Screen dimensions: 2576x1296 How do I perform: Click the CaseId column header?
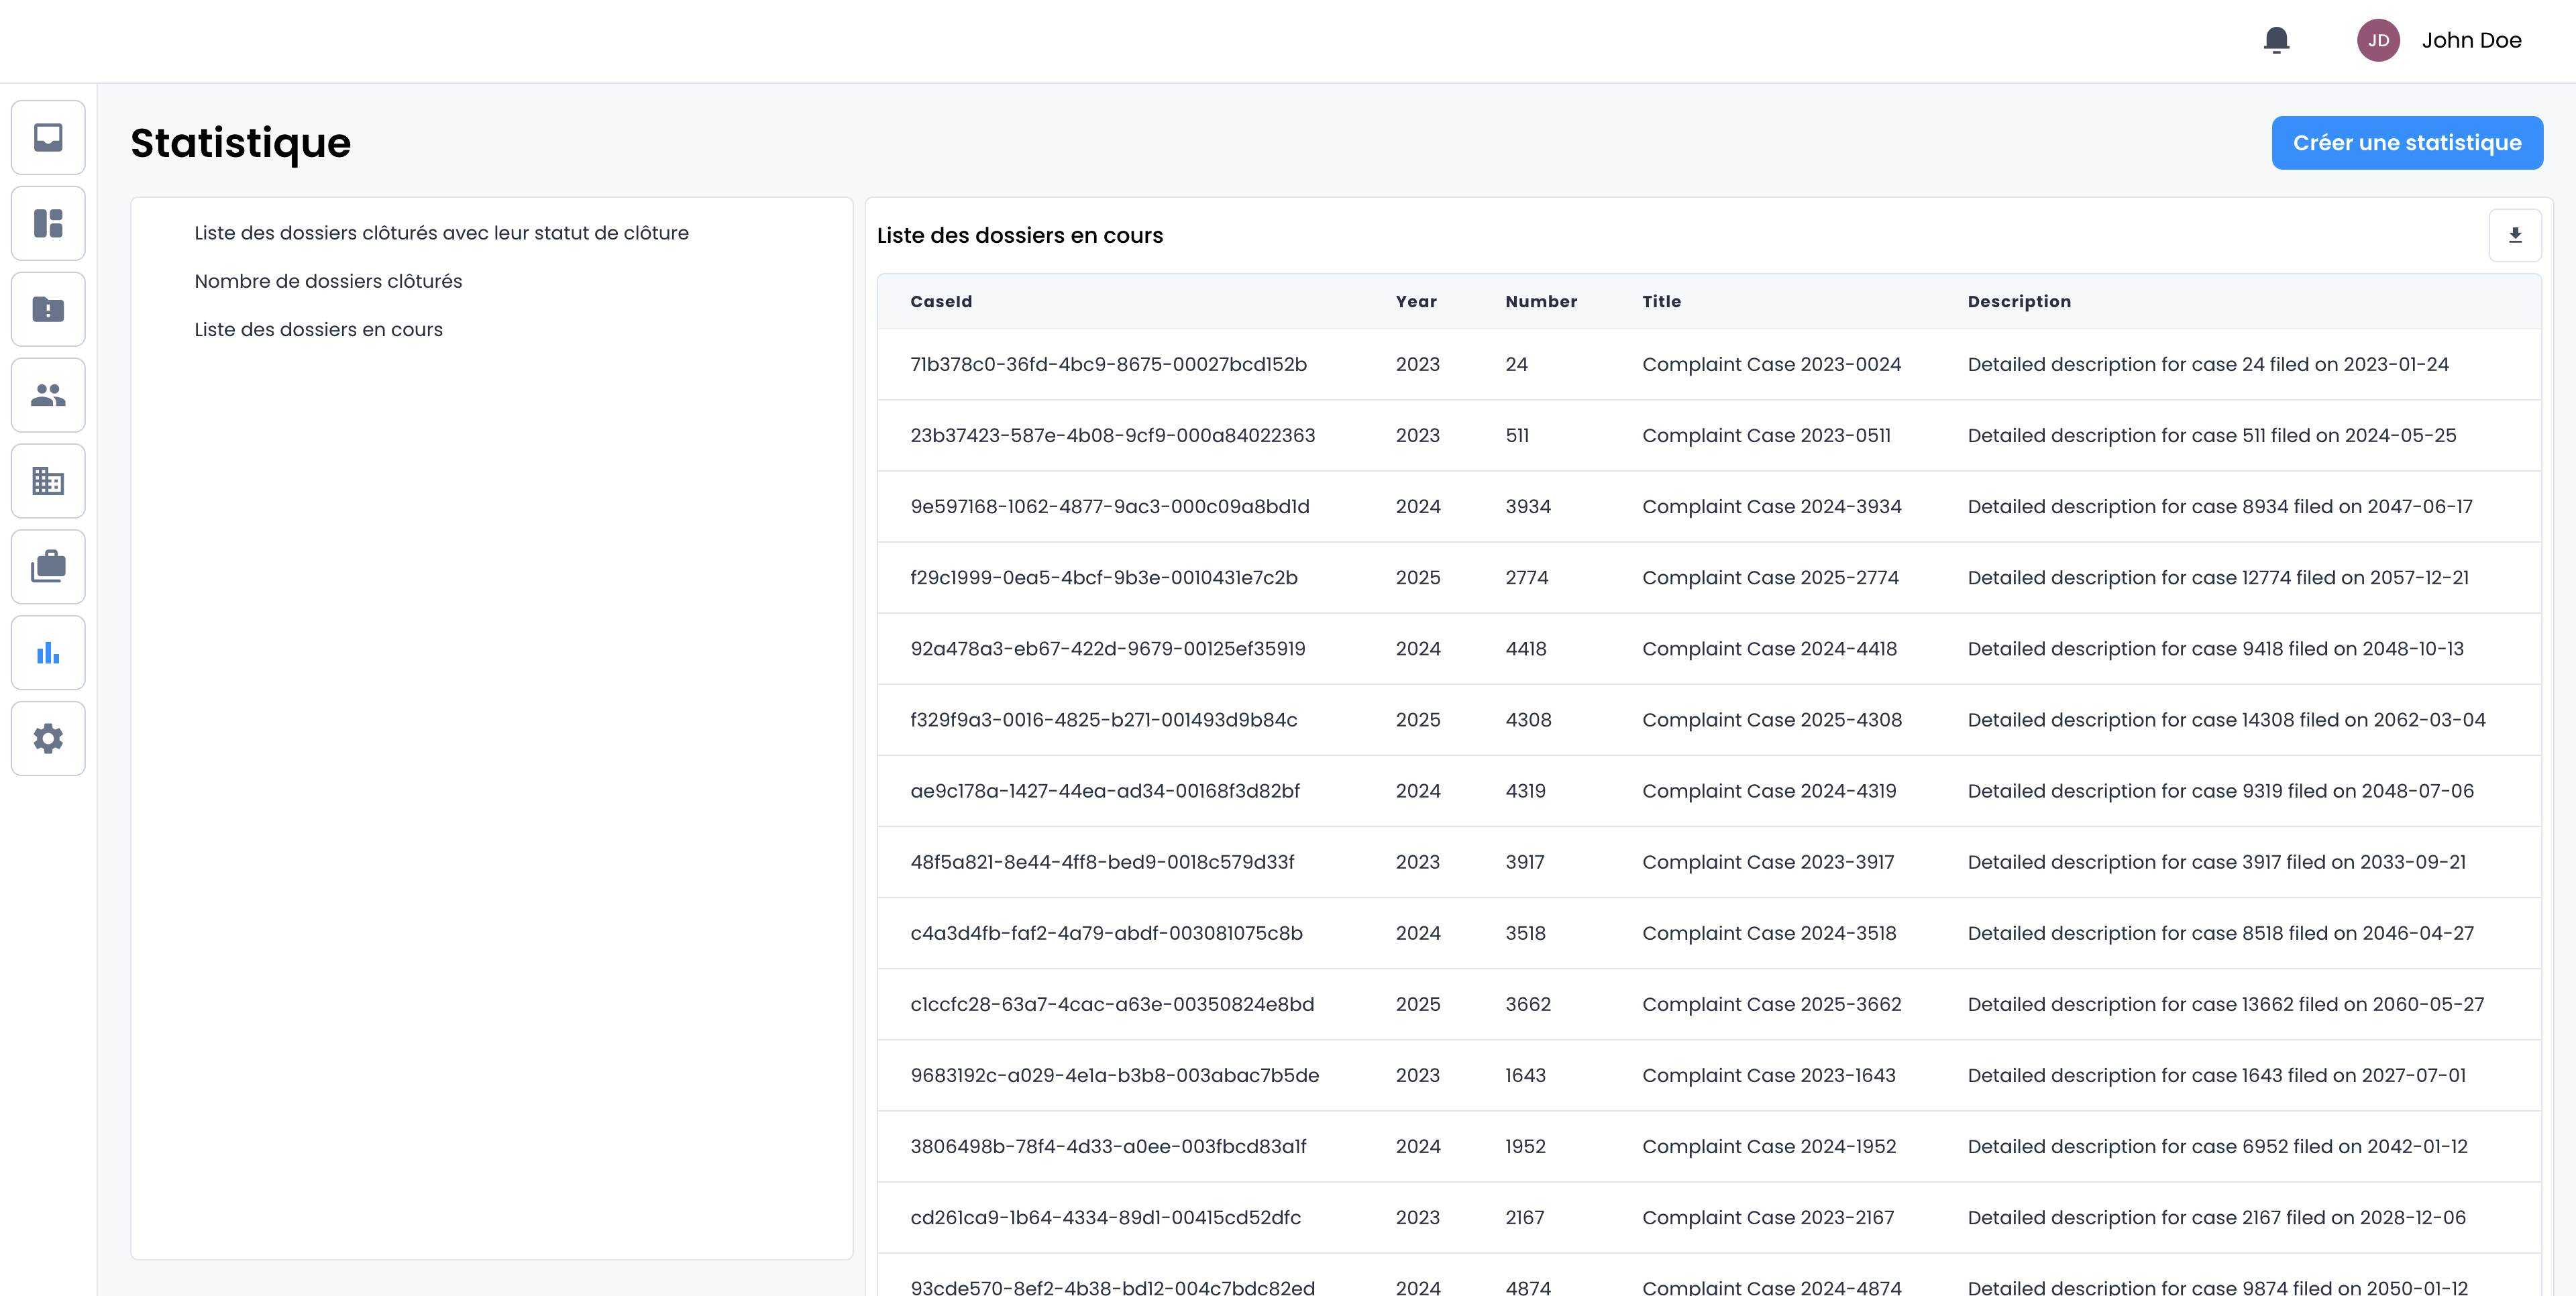click(941, 301)
